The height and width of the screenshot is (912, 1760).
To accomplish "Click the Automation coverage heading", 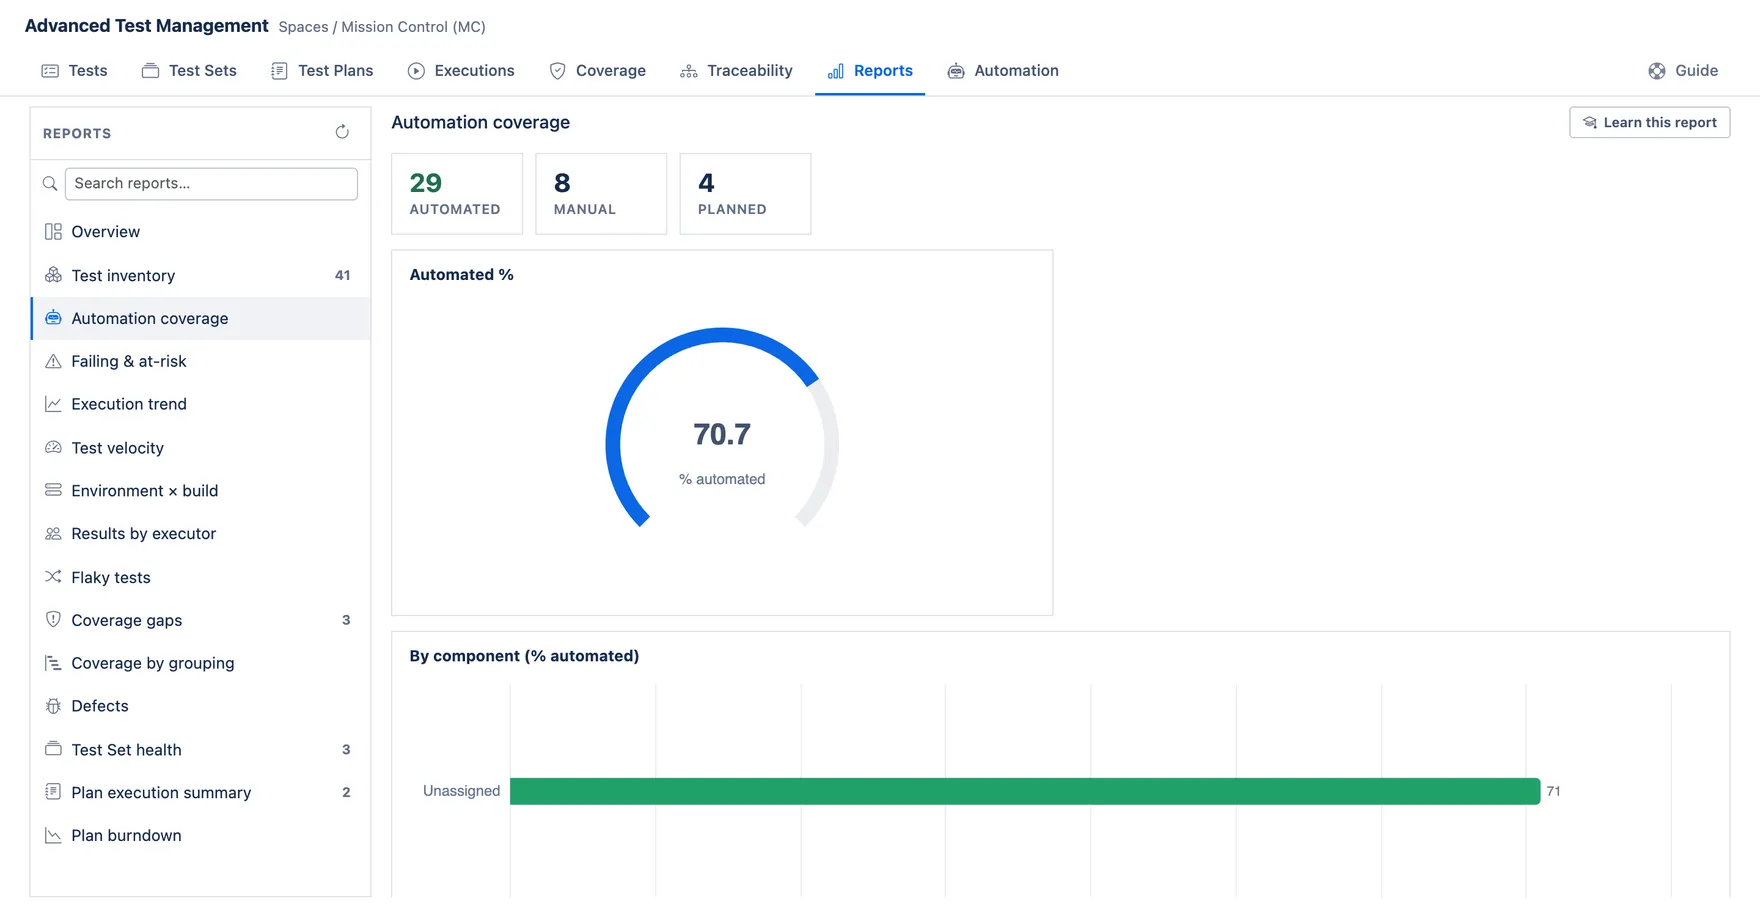I will pos(480,122).
